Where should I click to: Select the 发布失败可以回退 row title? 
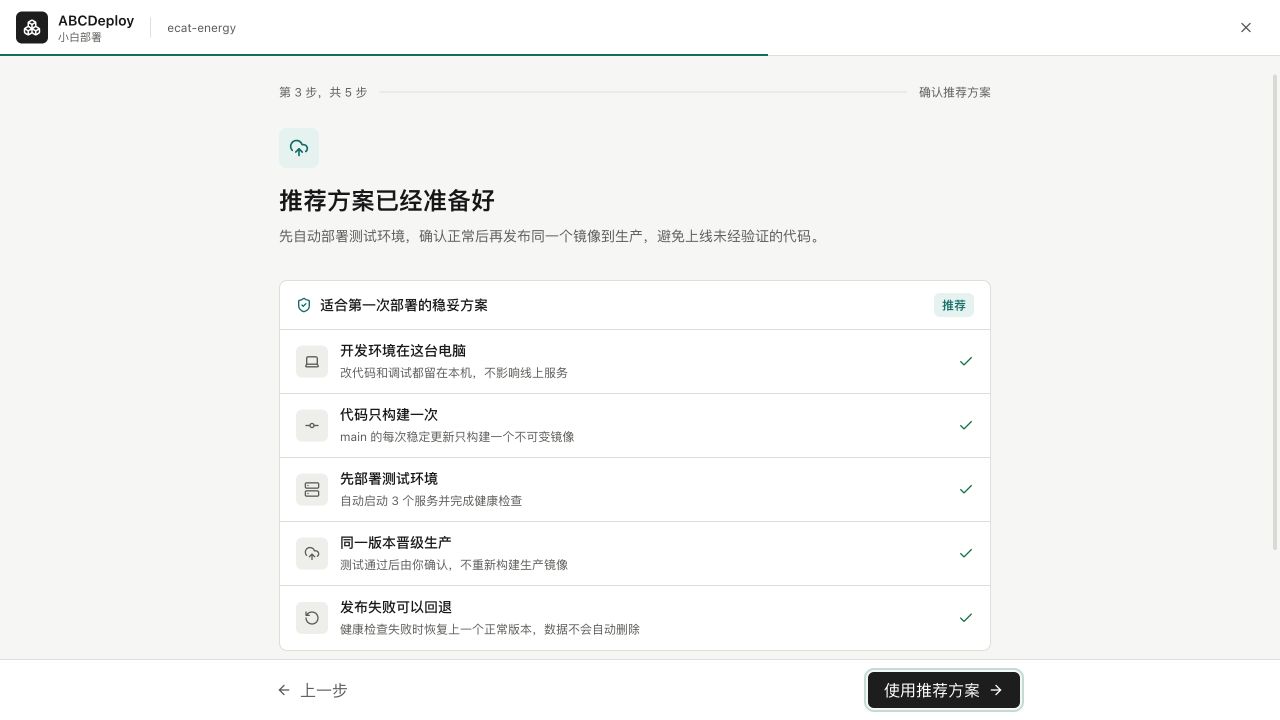pyautogui.click(x=396, y=607)
